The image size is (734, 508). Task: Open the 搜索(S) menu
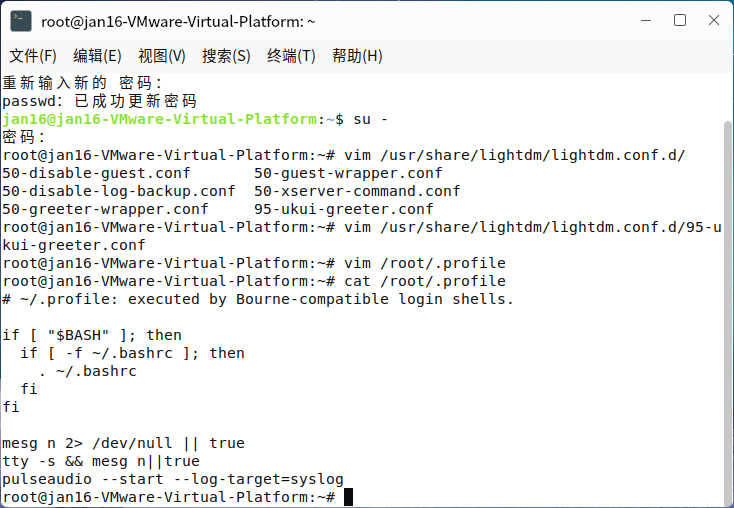pos(226,56)
